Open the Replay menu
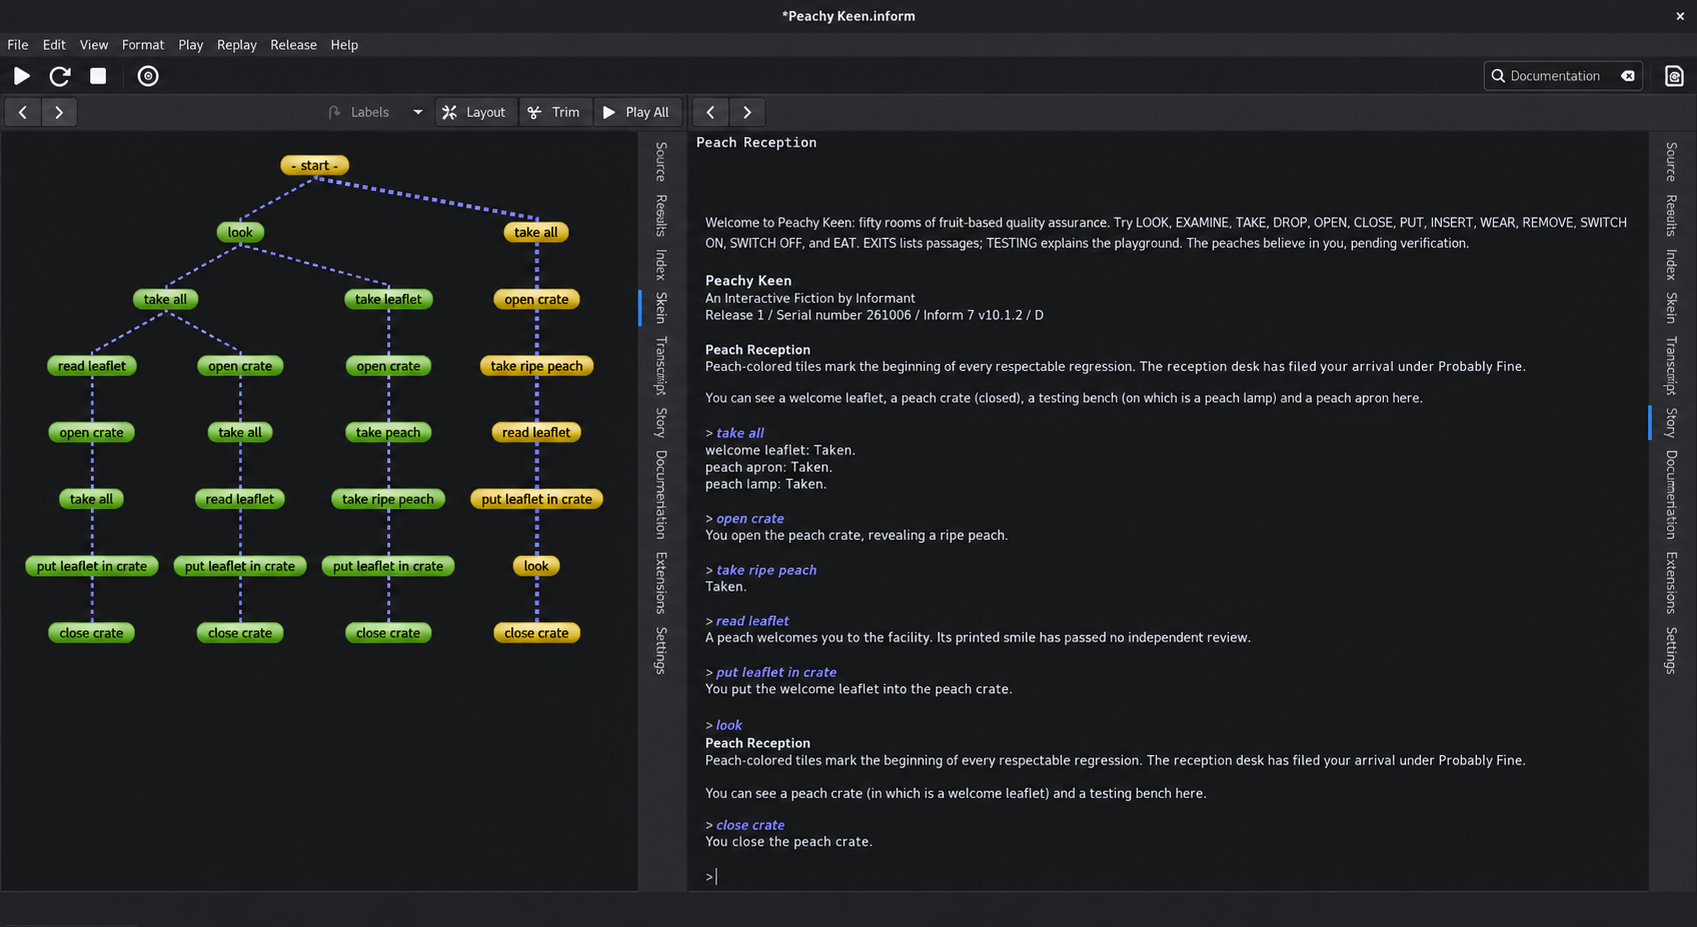Viewport: 1697px width, 927px height. click(x=237, y=45)
